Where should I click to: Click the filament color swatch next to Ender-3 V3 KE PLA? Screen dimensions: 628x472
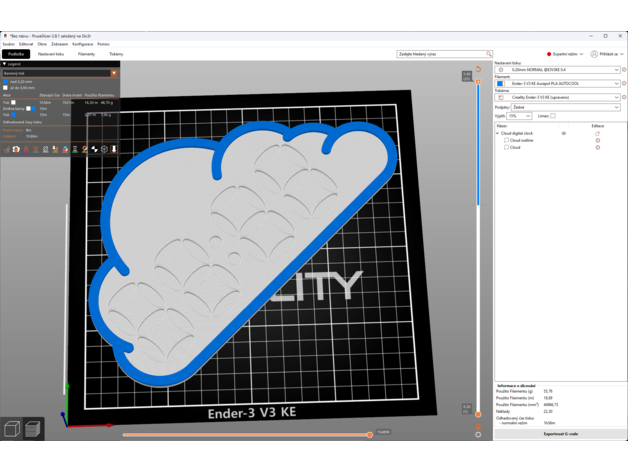(x=501, y=84)
